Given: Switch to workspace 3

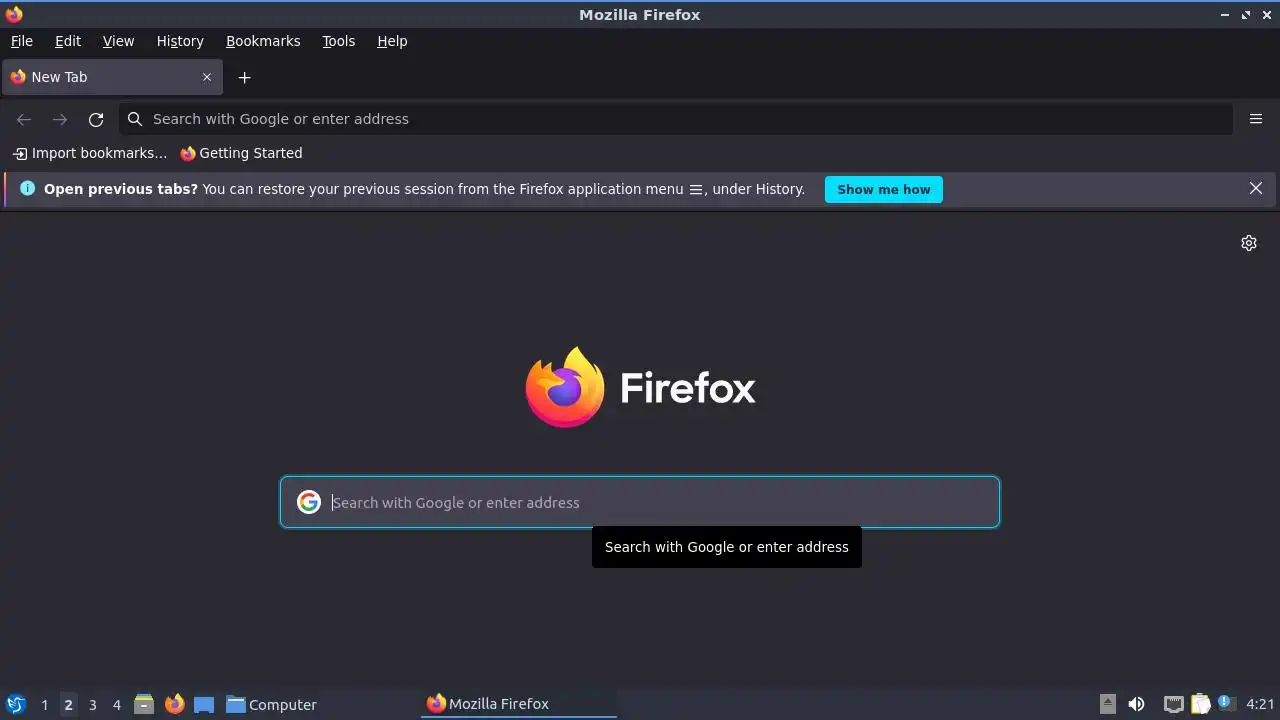Looking at the screenshot, I should [92, 705].
